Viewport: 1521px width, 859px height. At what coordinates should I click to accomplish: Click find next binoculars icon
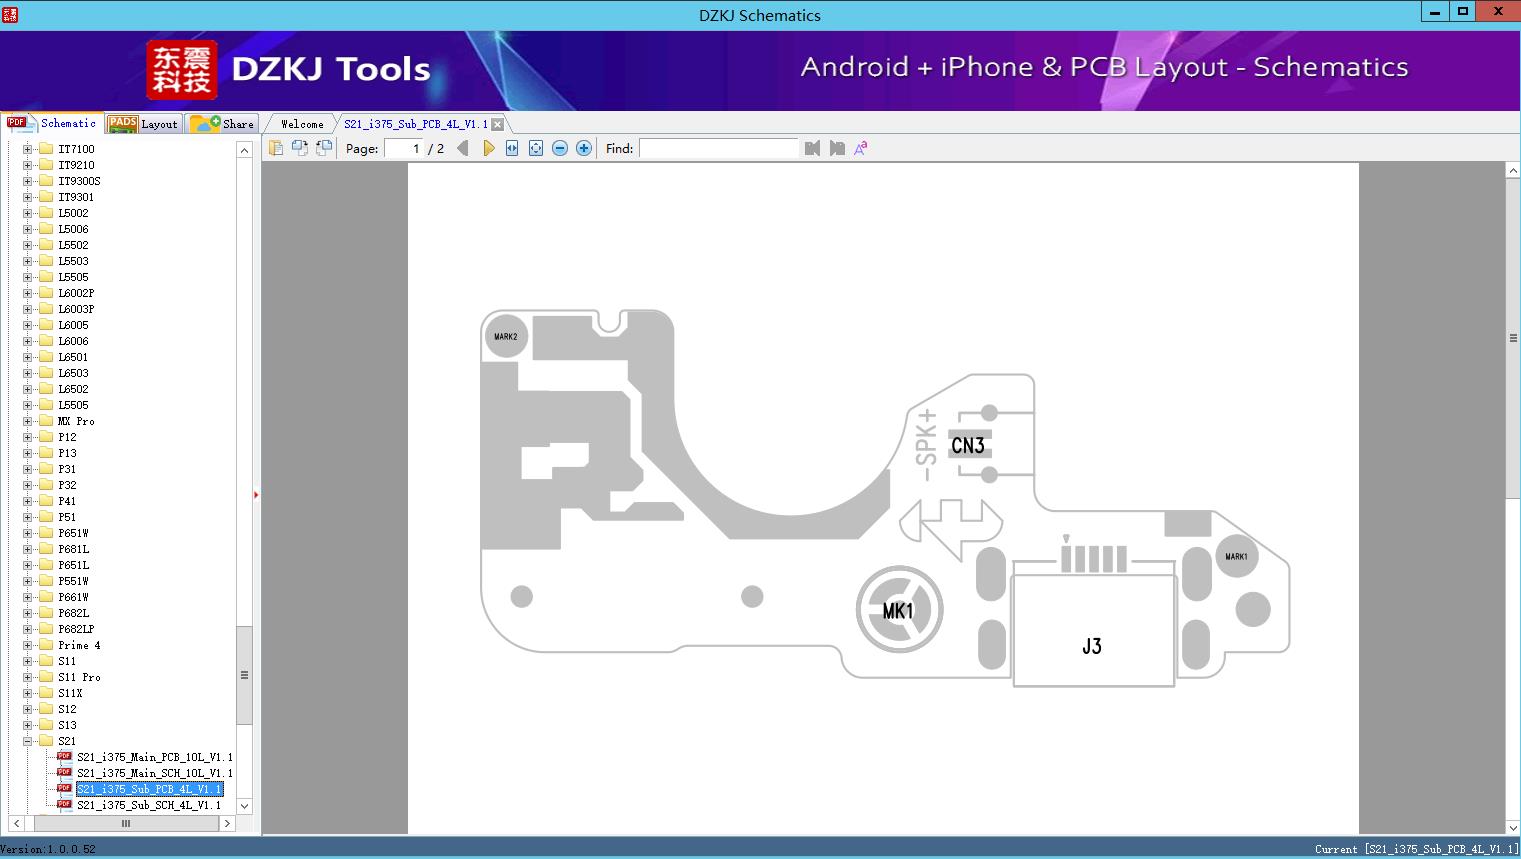coord(837,148)
